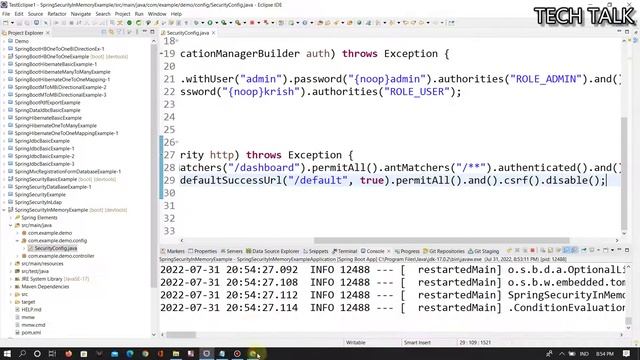The image size is (640, 360).
Task: Switch to the Terminal tab
Action: click(344, 251)
